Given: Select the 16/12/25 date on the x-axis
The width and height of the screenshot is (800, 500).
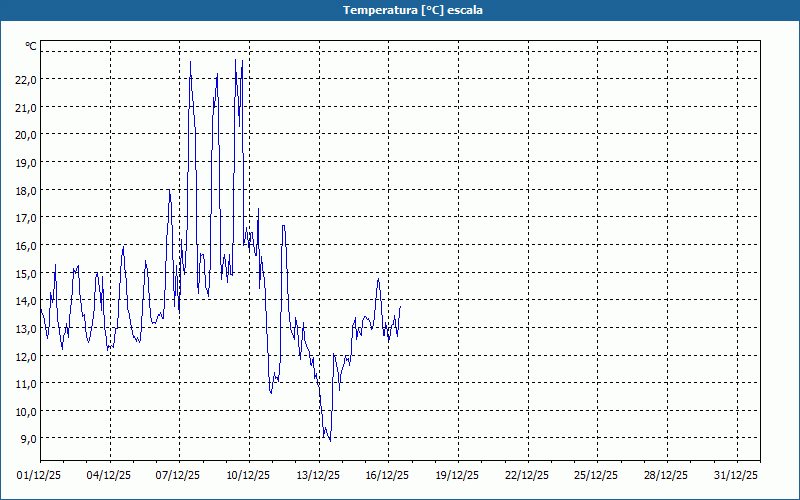Looking at the screenshot, I should 388,475.
